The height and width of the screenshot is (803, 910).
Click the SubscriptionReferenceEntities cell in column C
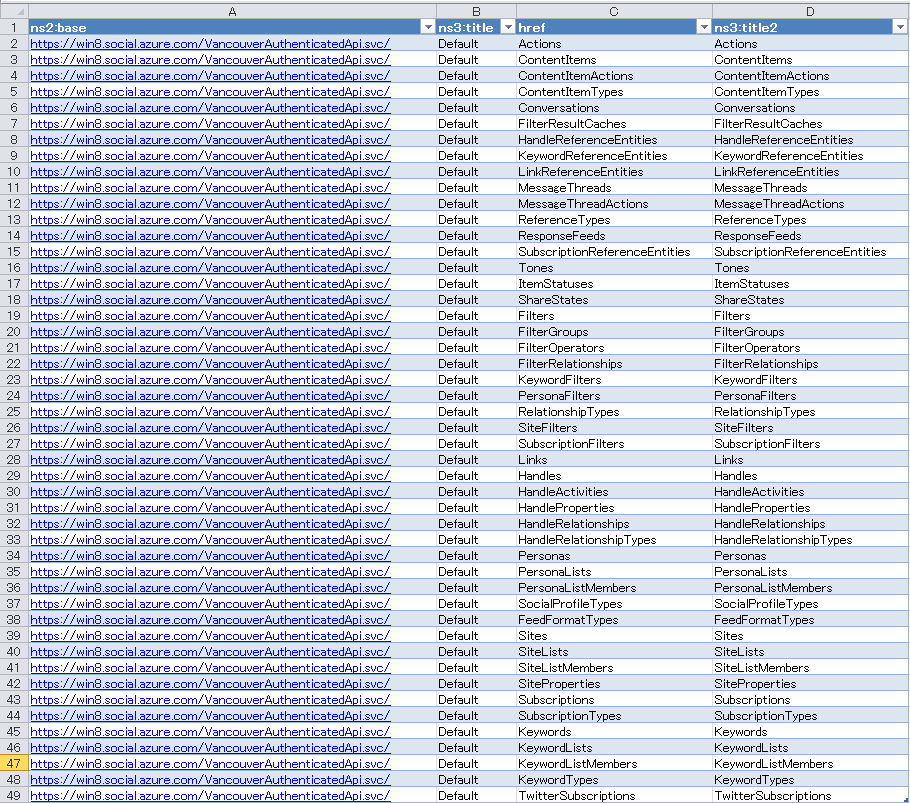604,252
